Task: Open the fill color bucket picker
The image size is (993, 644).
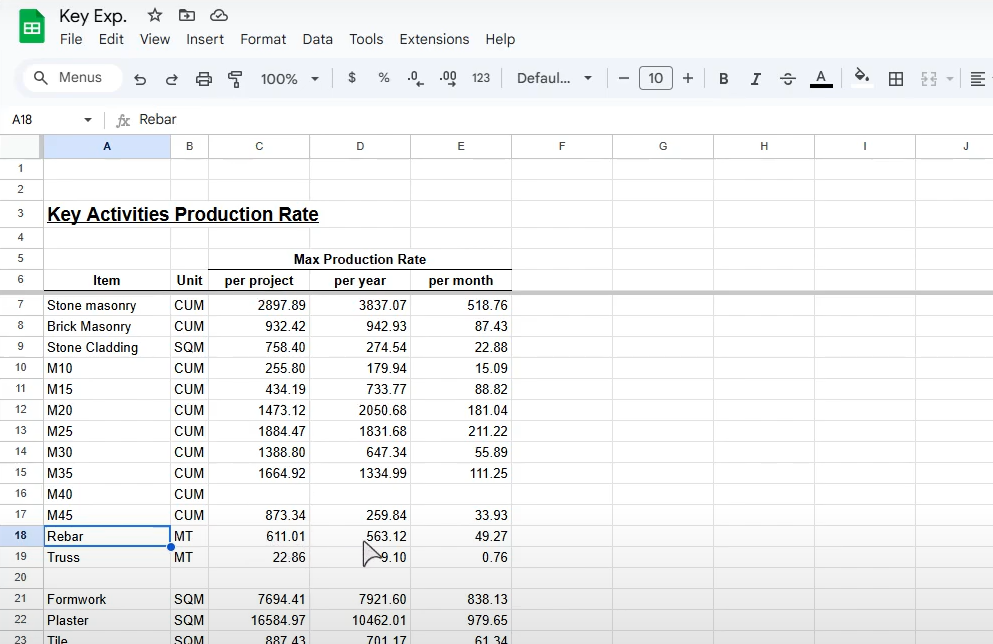Action: click(x=862, y=78)
